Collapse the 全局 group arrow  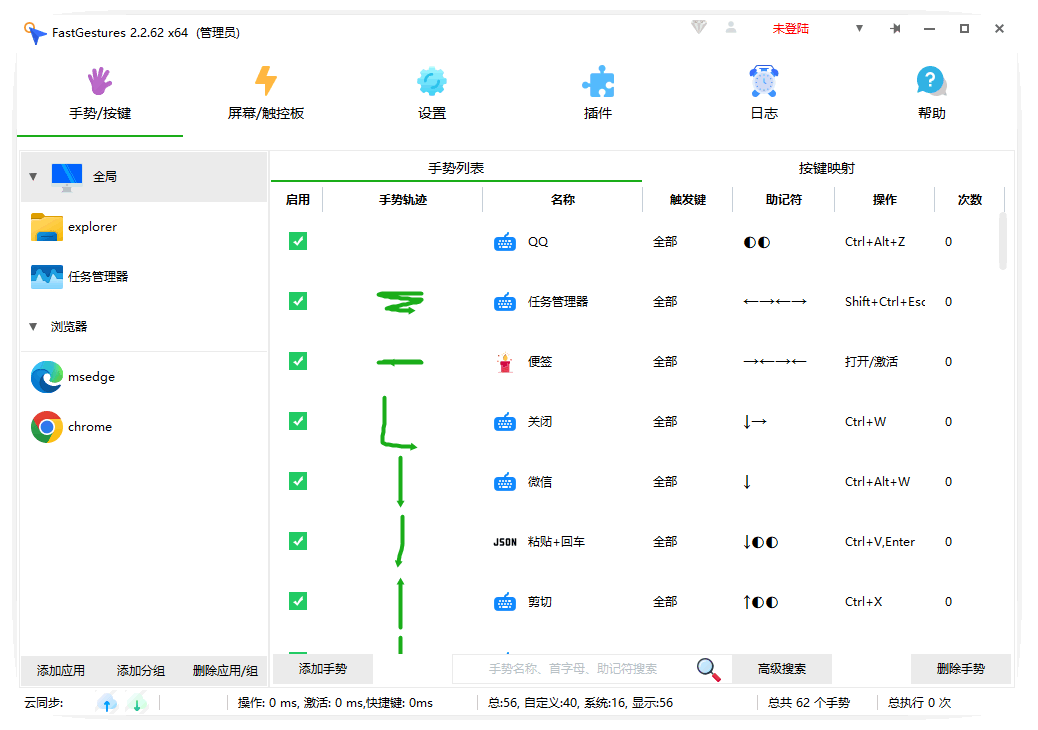[33, 177]
